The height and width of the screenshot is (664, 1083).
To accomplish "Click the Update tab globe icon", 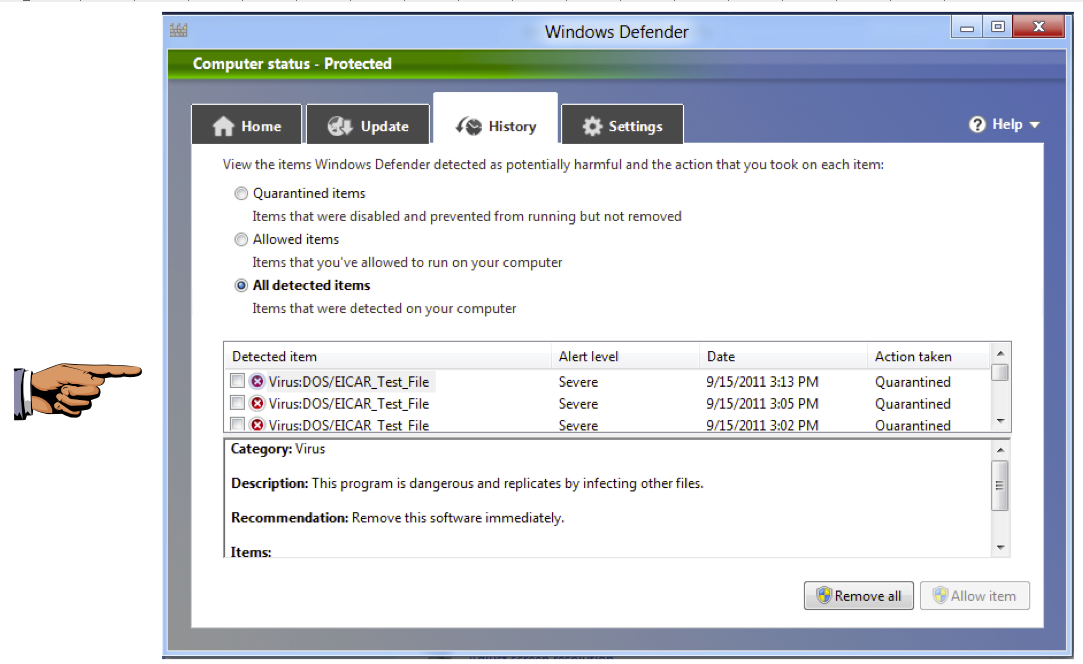I will click(x=341, y=127).
